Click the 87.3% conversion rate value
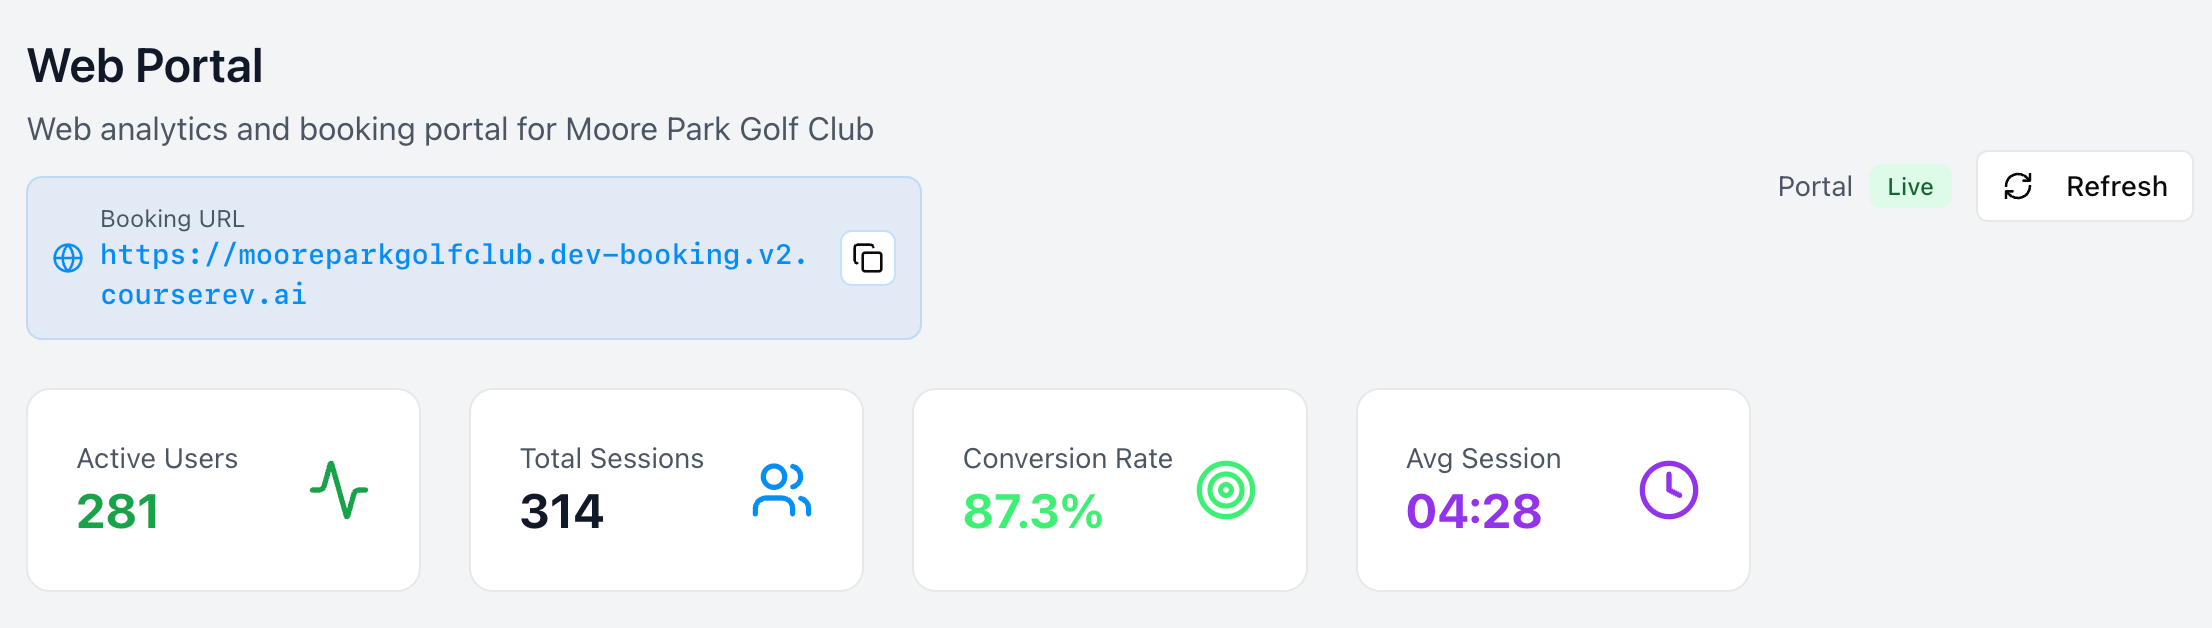The height and width of the screenshot is (628, 2212). tap(1033, 512)
